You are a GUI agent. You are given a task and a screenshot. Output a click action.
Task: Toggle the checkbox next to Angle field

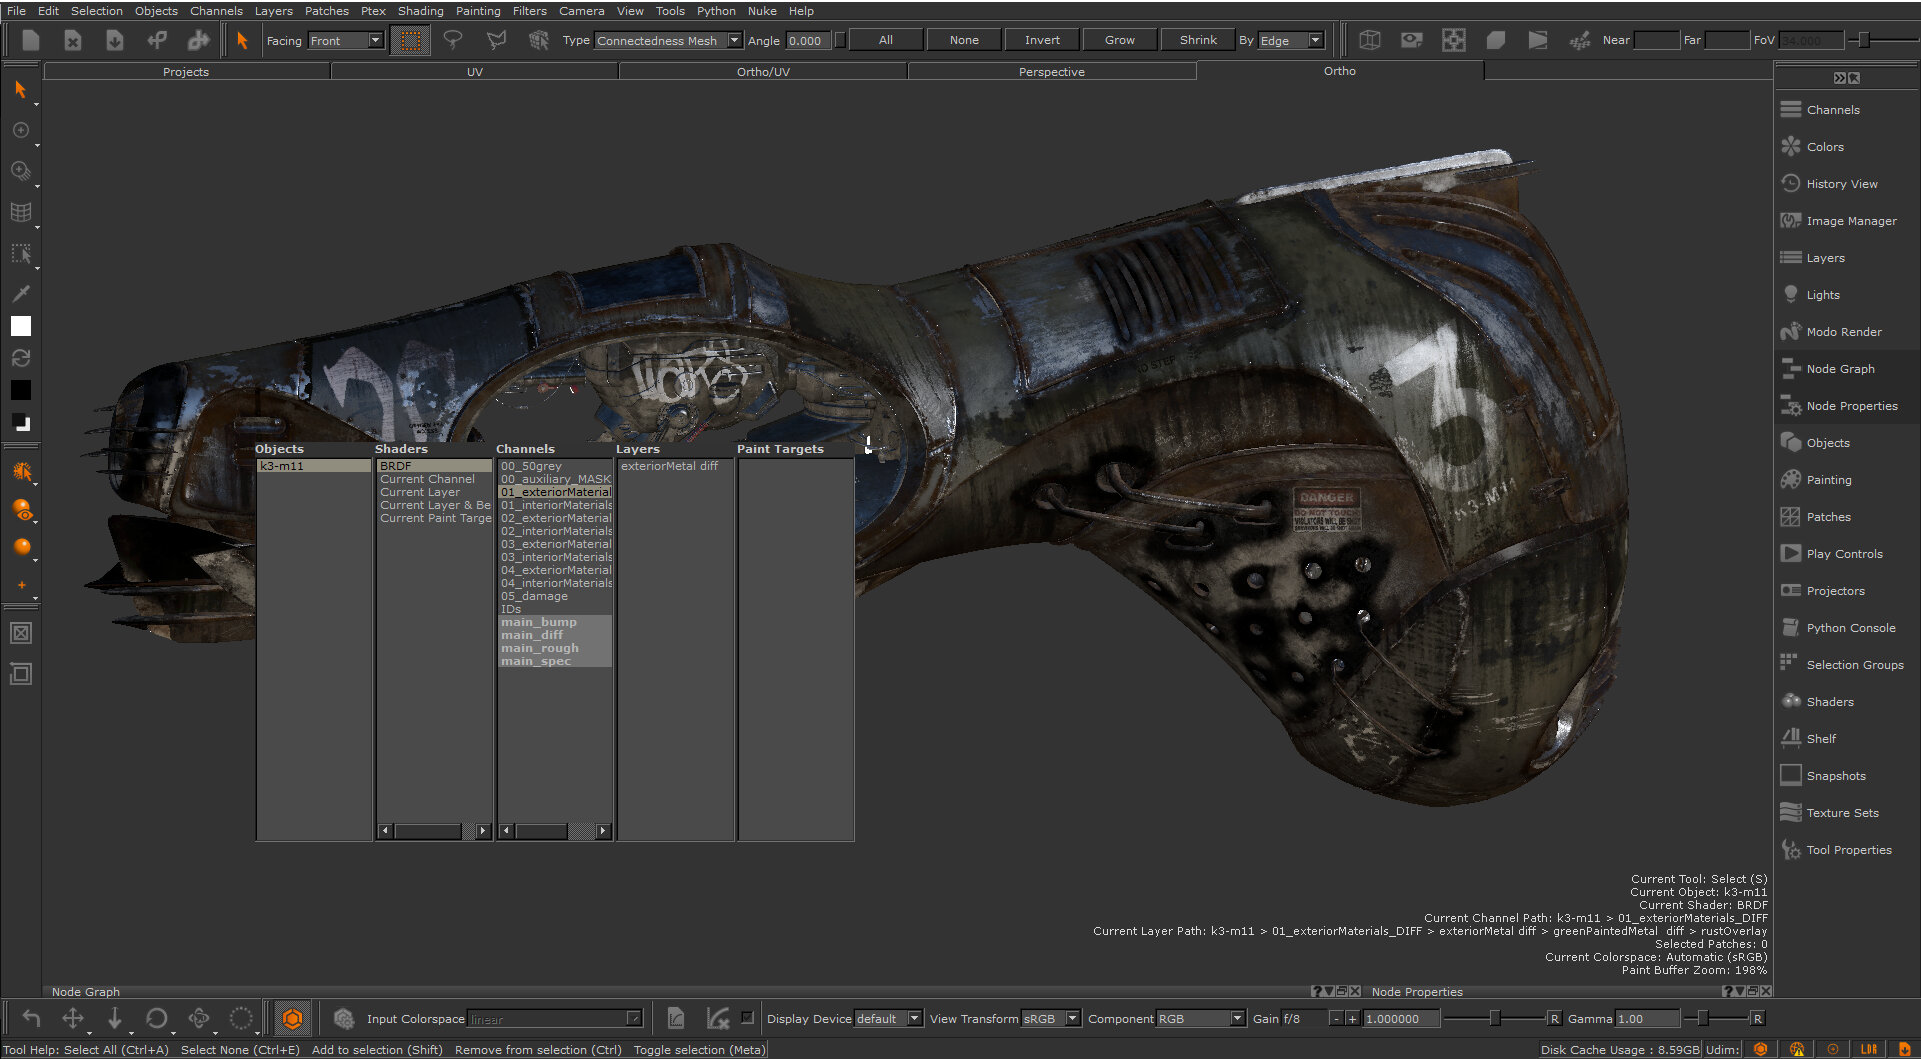840,40
